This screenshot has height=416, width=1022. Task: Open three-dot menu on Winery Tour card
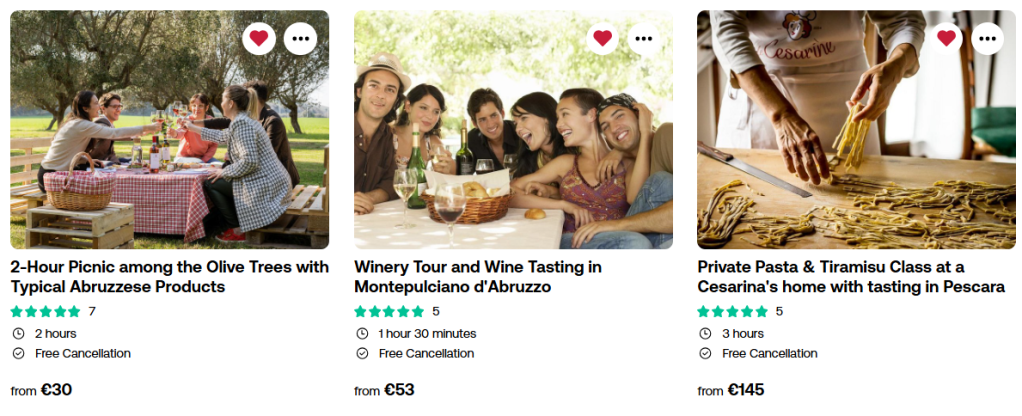(644, 39)
